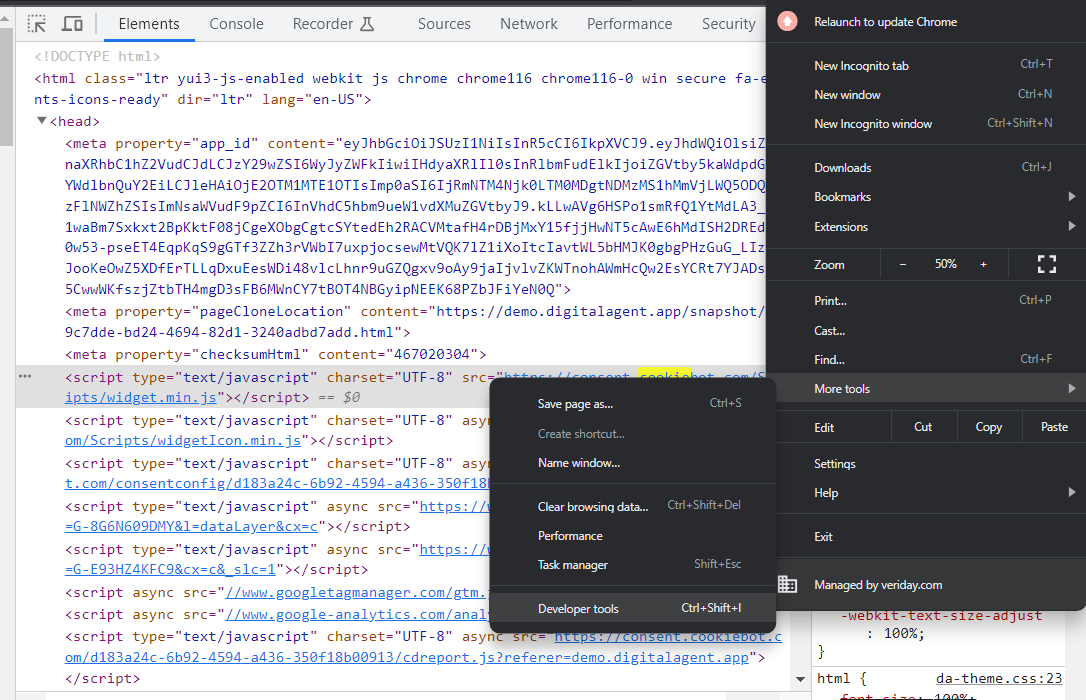The image size is (1086, 700).
Task: Open the Help menu entry
Action: (925, 493)
